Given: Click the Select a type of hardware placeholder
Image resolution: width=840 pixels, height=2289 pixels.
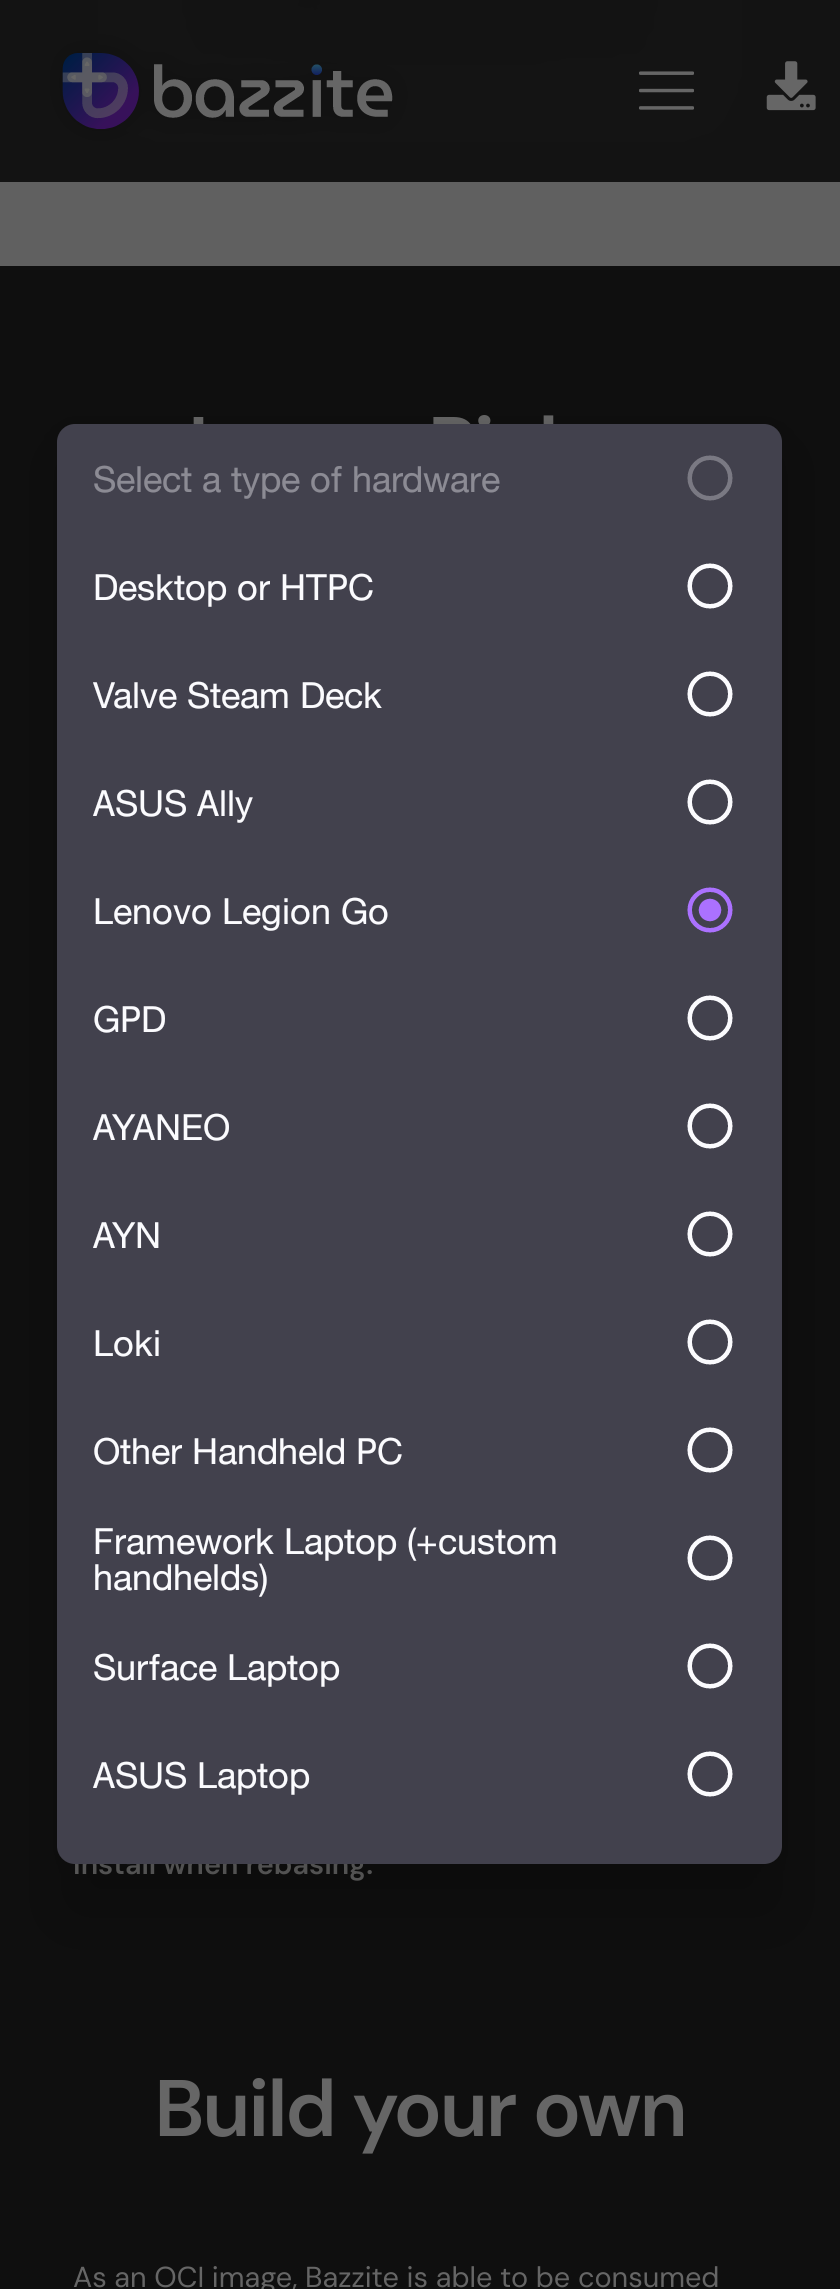Looking at the screenshot, I should click(296, 479).
